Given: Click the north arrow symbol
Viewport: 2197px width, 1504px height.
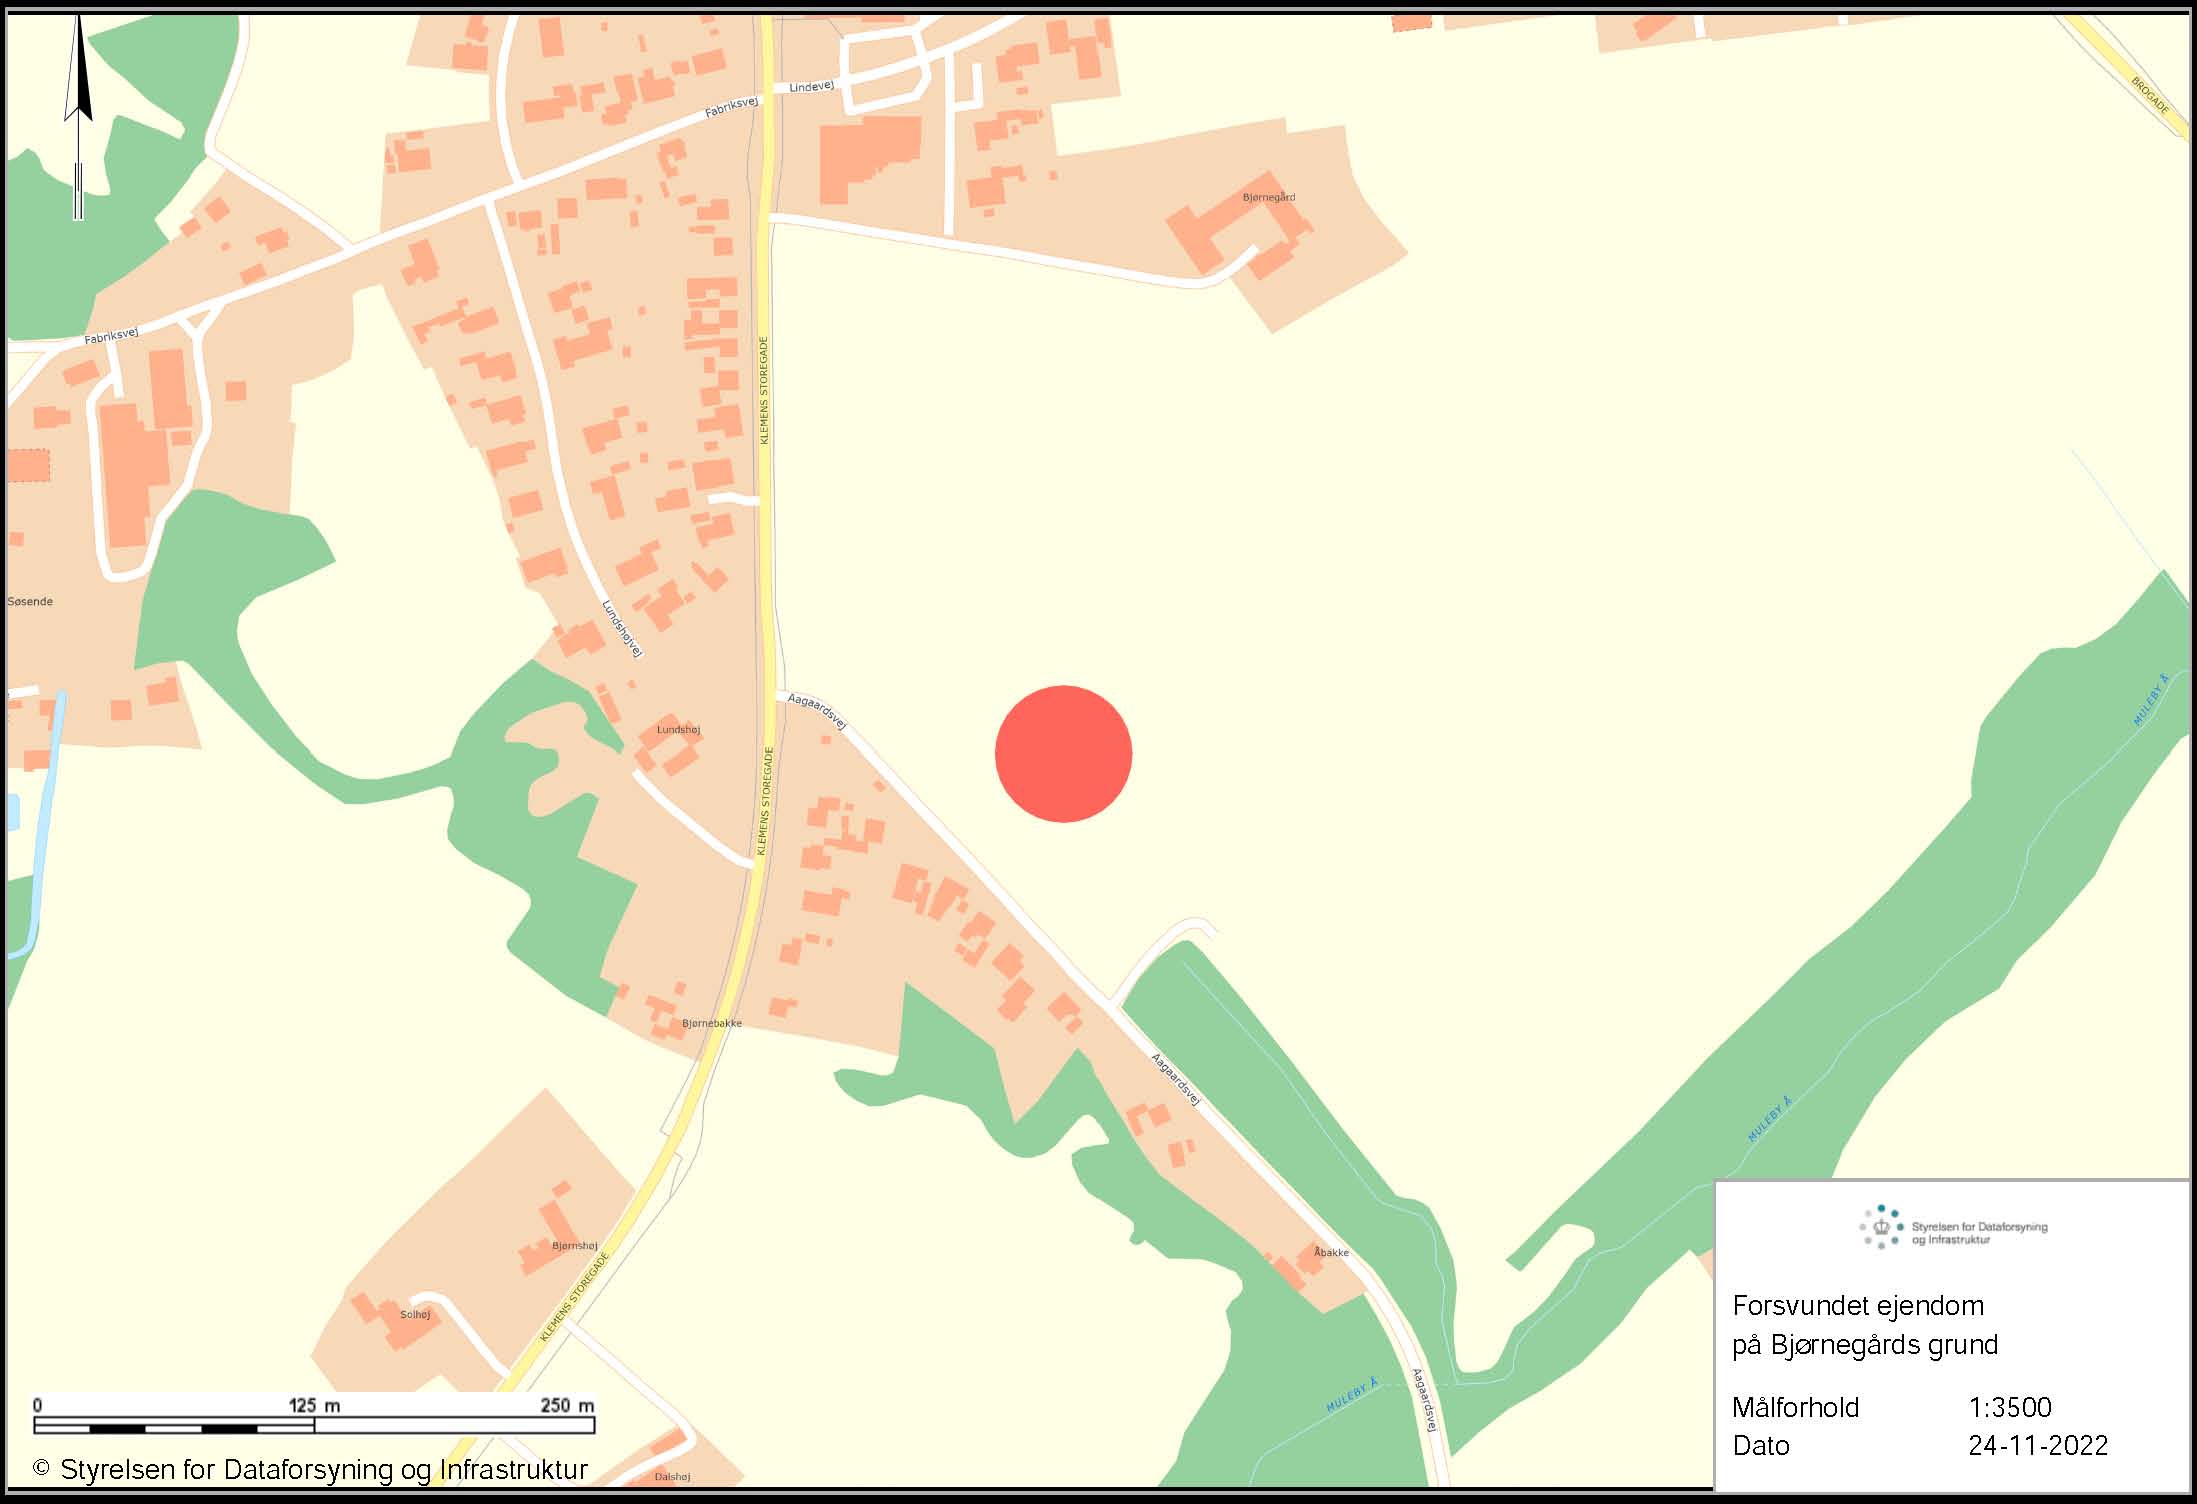Looking at the screenshot, I should [x=78, y=115].
